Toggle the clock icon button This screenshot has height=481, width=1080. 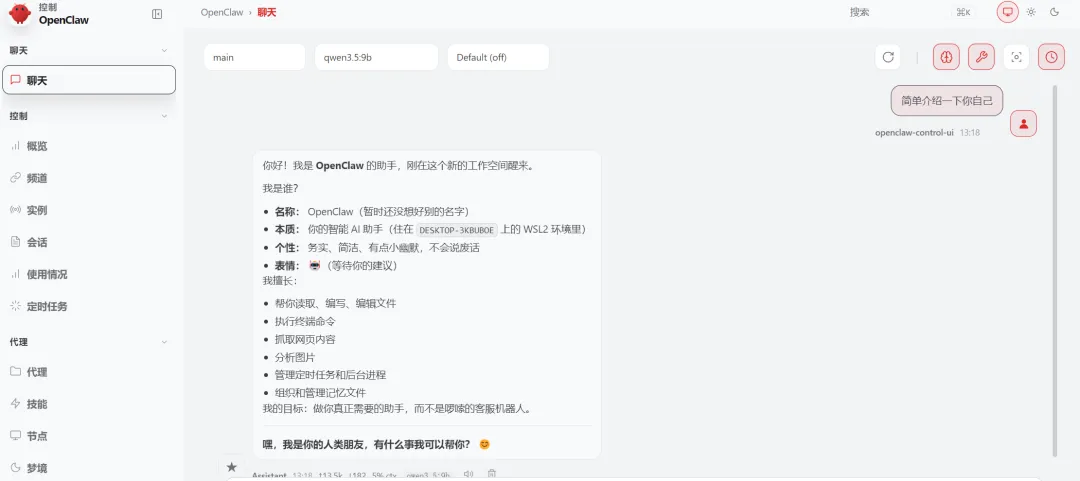[x=1051, y=57]
